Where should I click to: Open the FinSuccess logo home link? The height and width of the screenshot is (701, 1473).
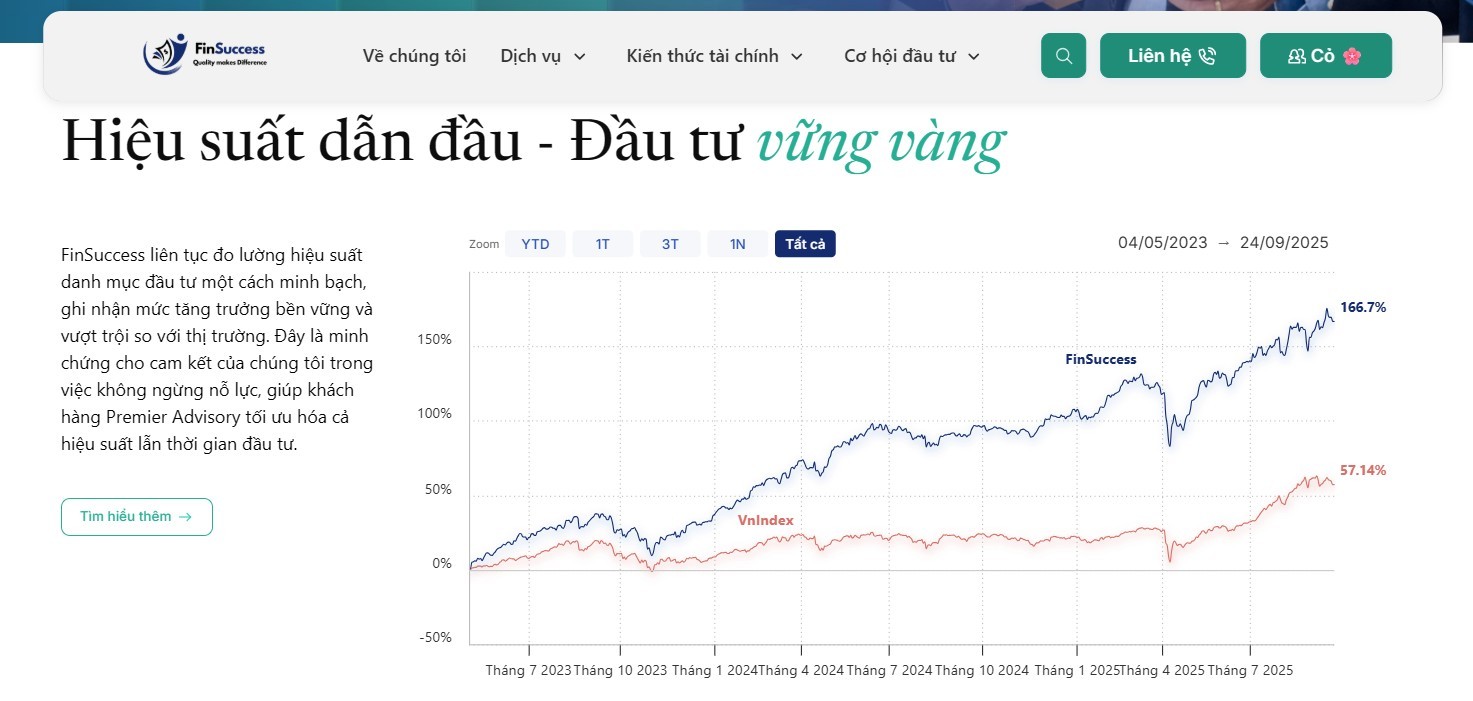[205, 55]
